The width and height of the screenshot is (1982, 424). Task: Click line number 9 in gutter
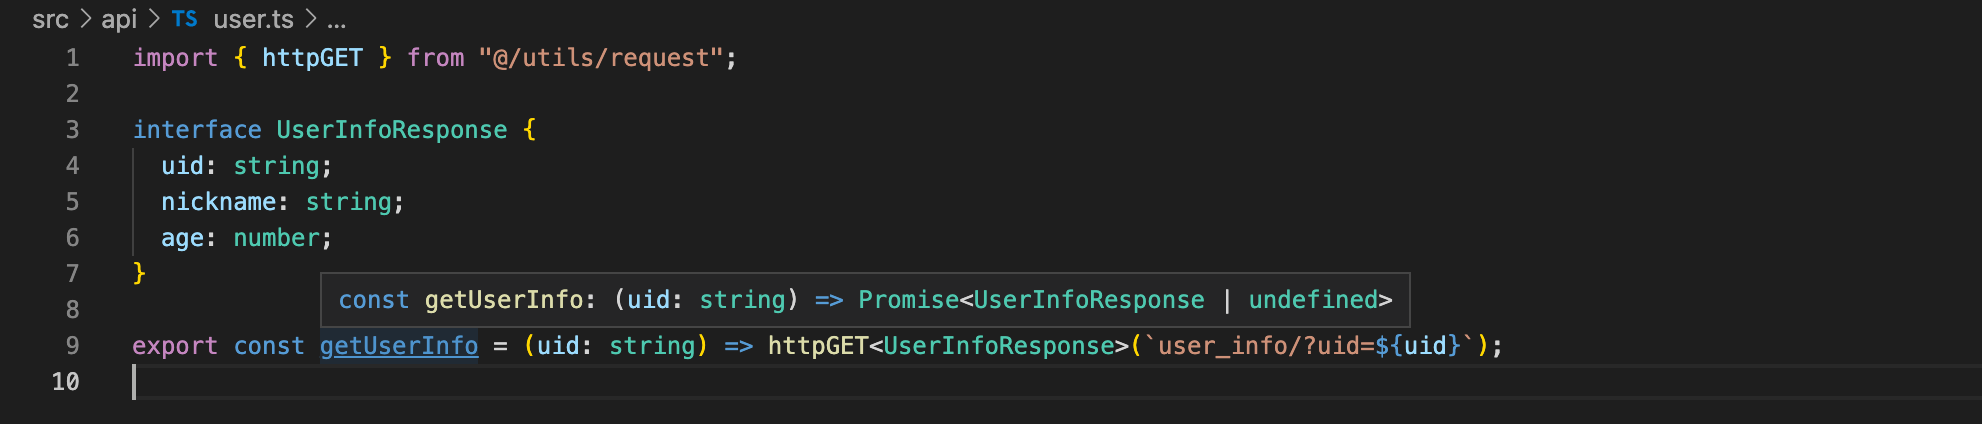pos(72,346)
